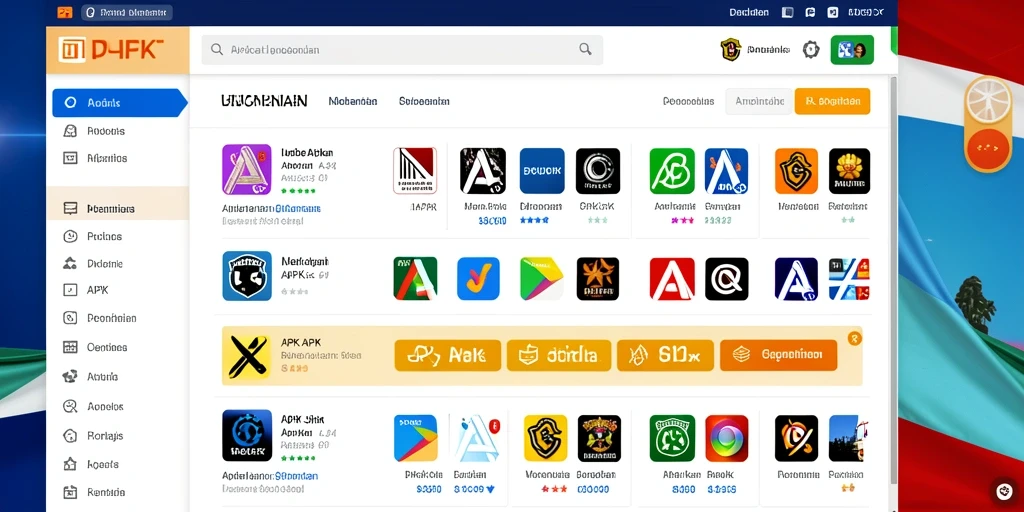Open the black icon with white @ symbol

coord(727,278)
